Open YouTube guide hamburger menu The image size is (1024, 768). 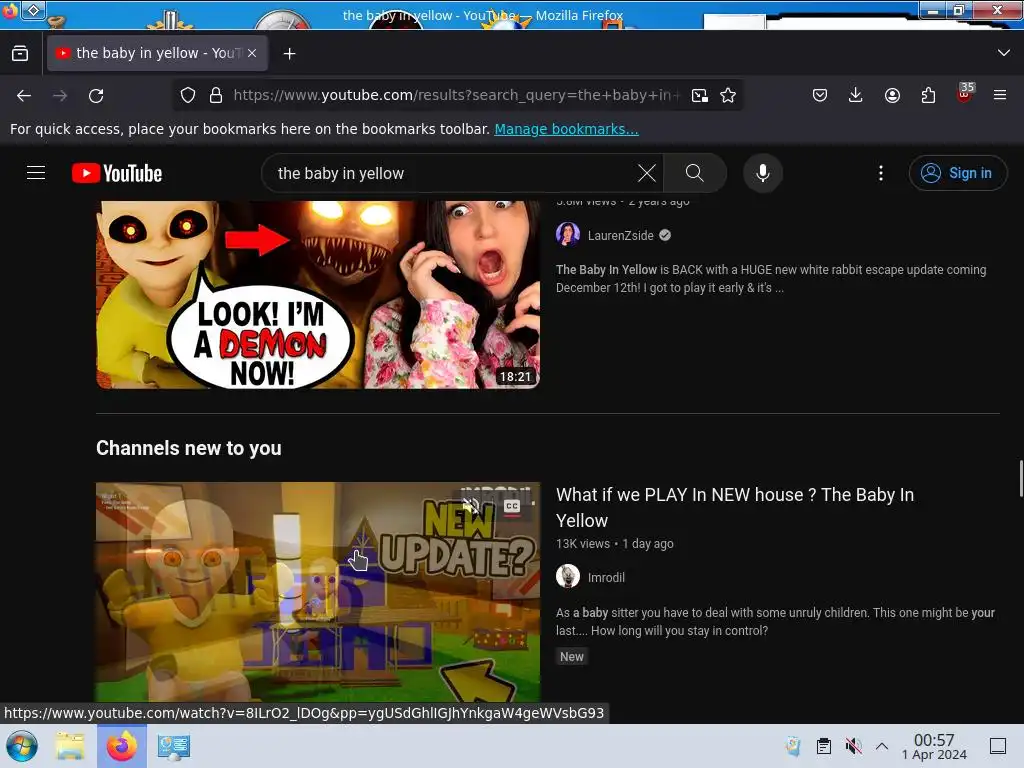point(36,173)
